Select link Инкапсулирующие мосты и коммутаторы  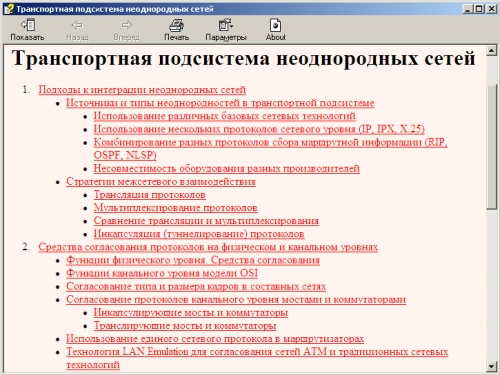[x=191, y=312]
